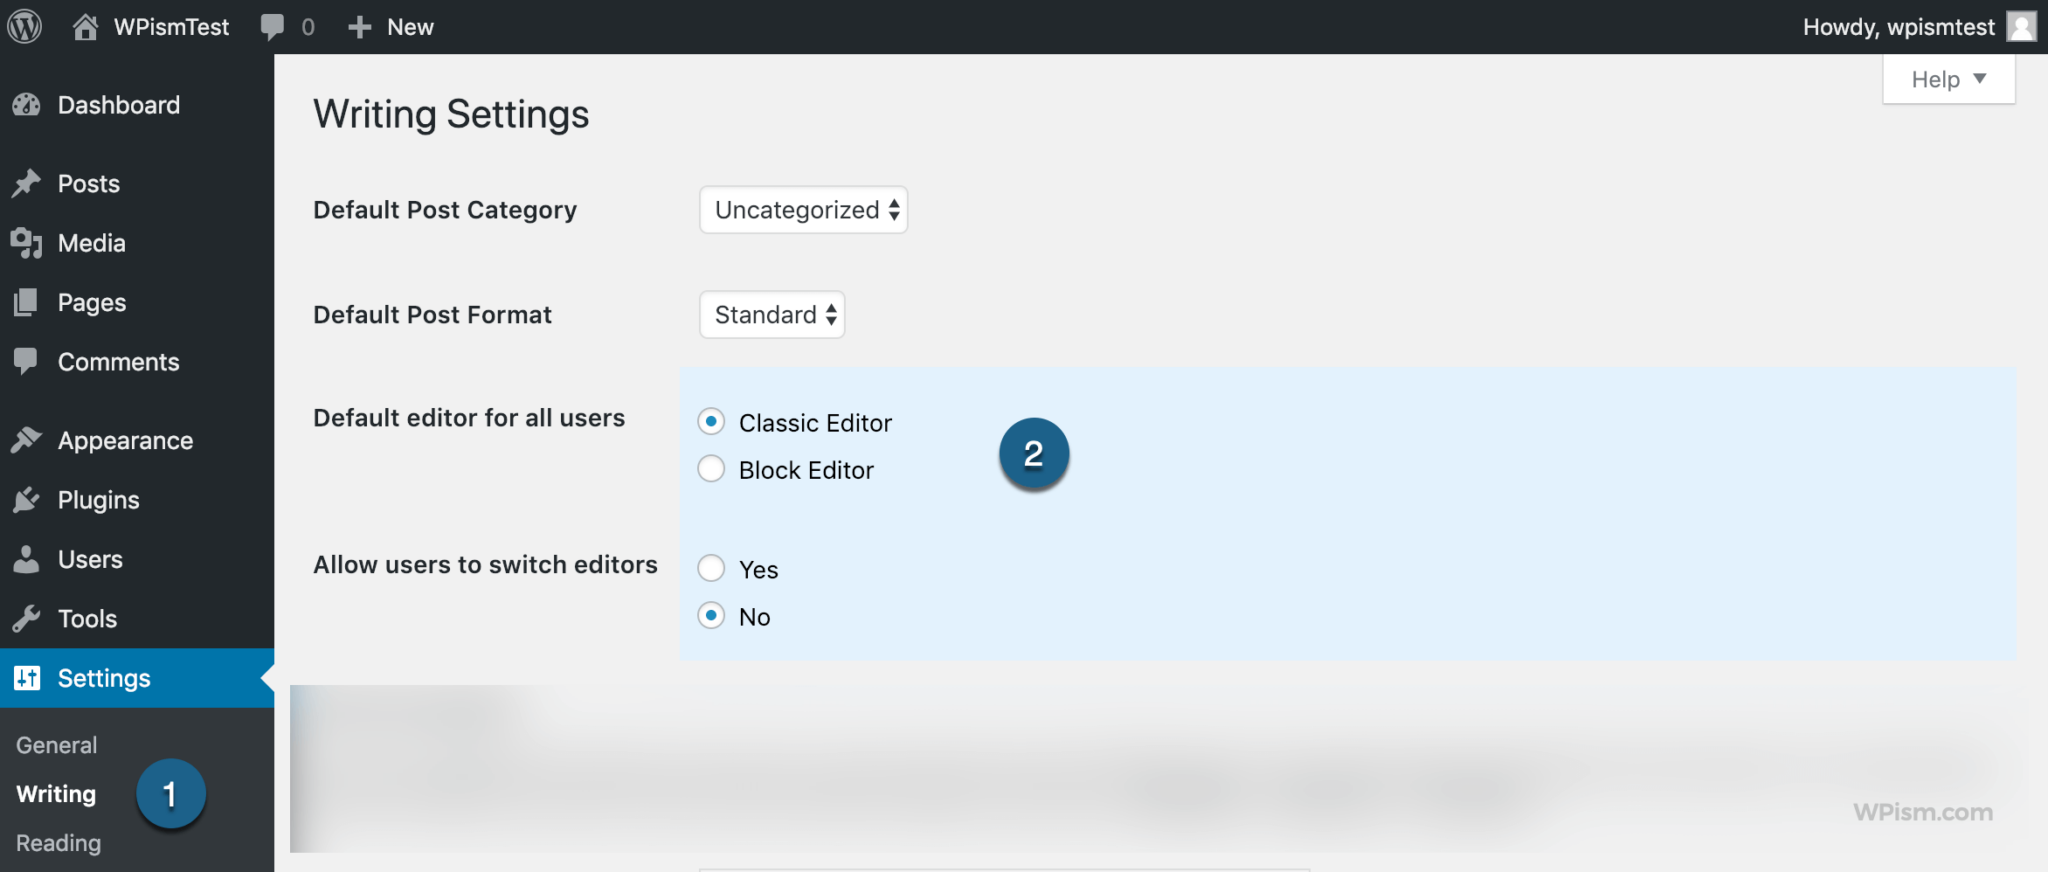The width and height of the screenshot is (2048, 872).
Task: Click the Howdy, wpismtest account link
Action: 1898,27
